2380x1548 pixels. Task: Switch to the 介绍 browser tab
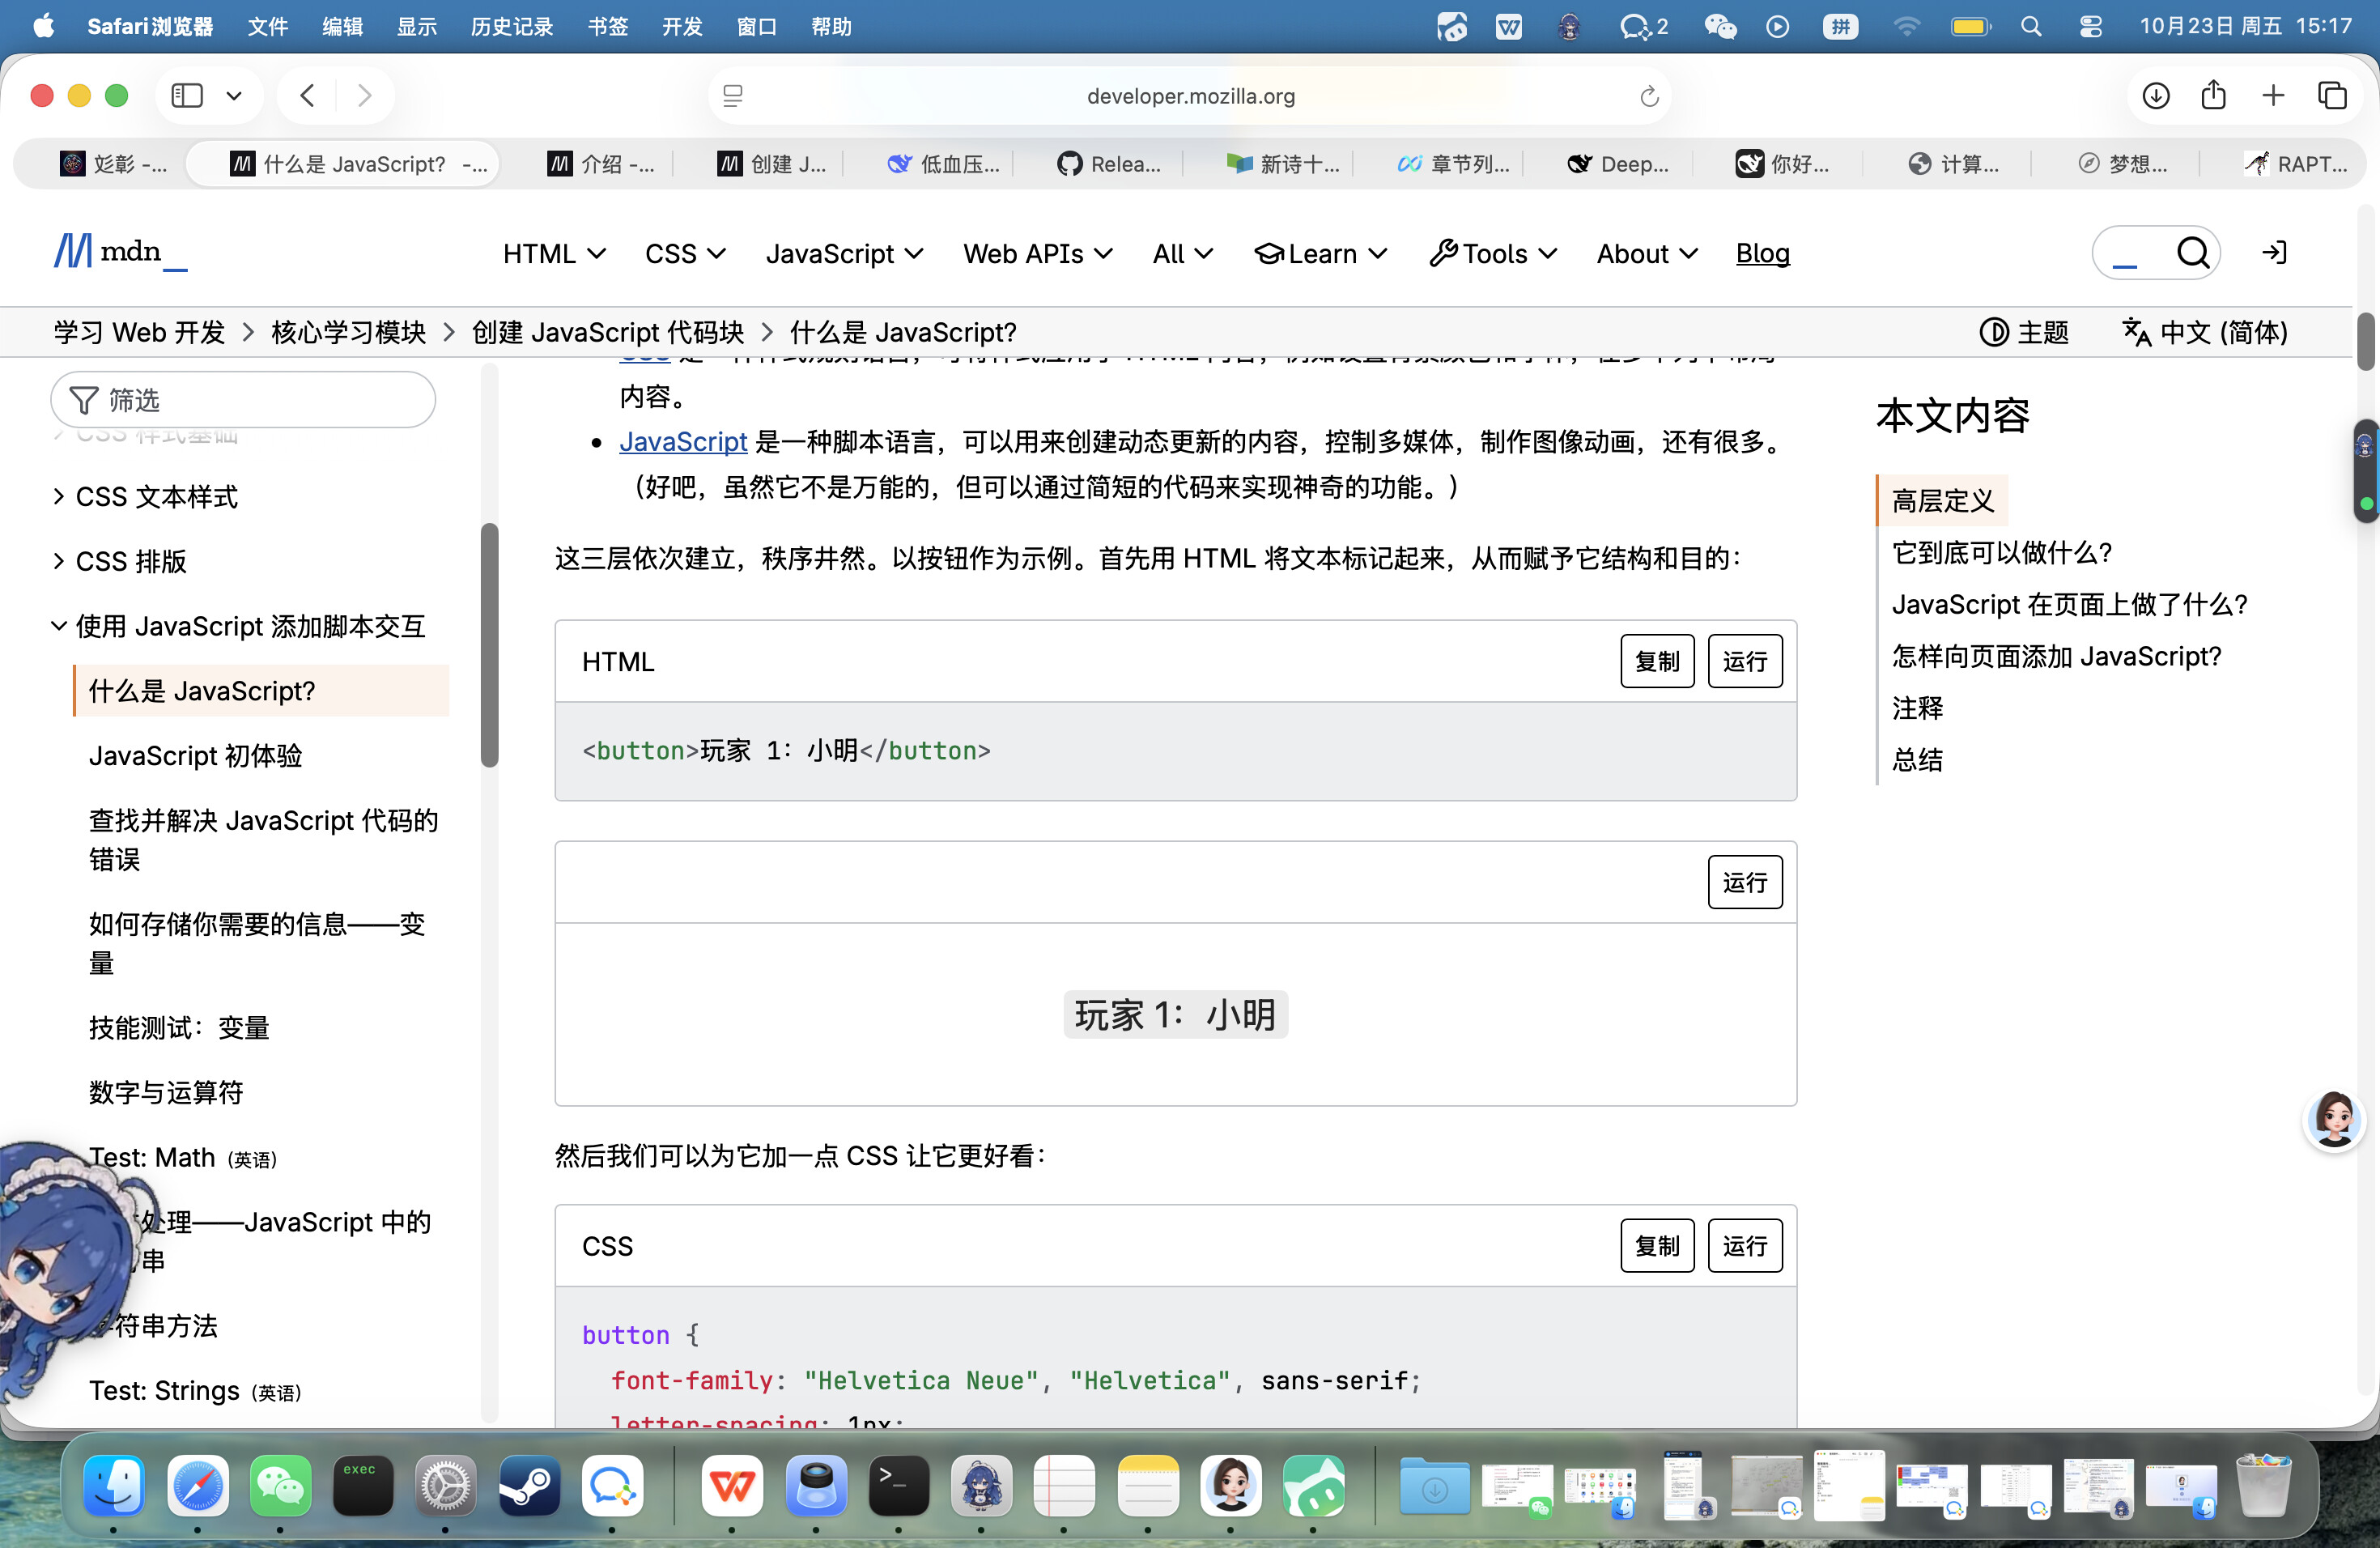click(x=601, y=164)
